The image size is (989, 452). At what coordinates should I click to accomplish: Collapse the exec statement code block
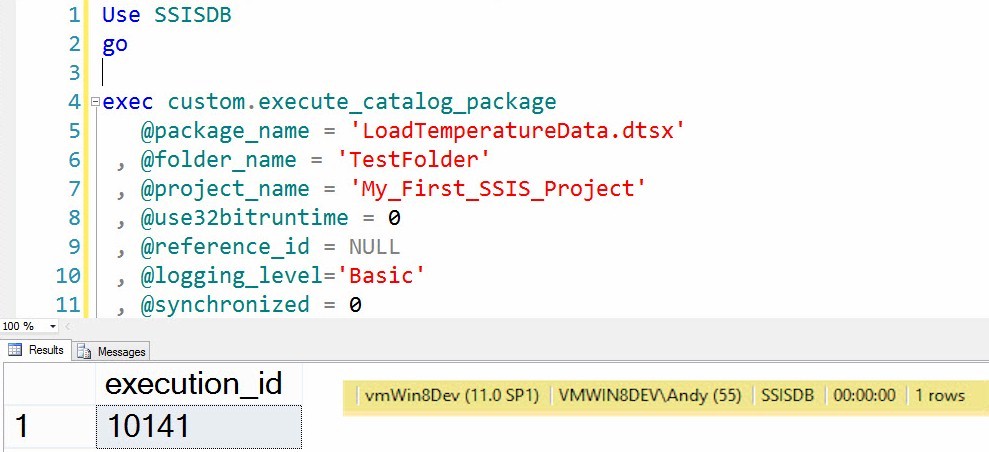coord(95,102)
